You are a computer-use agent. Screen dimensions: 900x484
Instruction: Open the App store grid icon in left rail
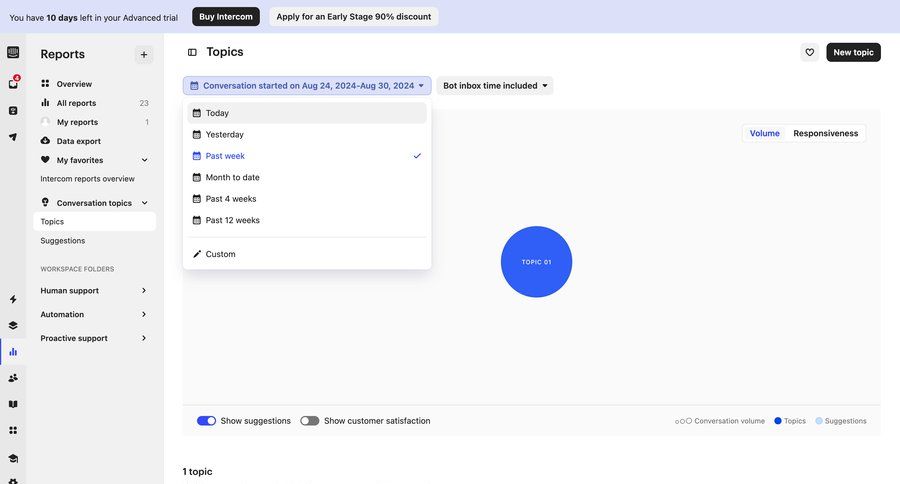pyautogui.click(x=13, y=430)
